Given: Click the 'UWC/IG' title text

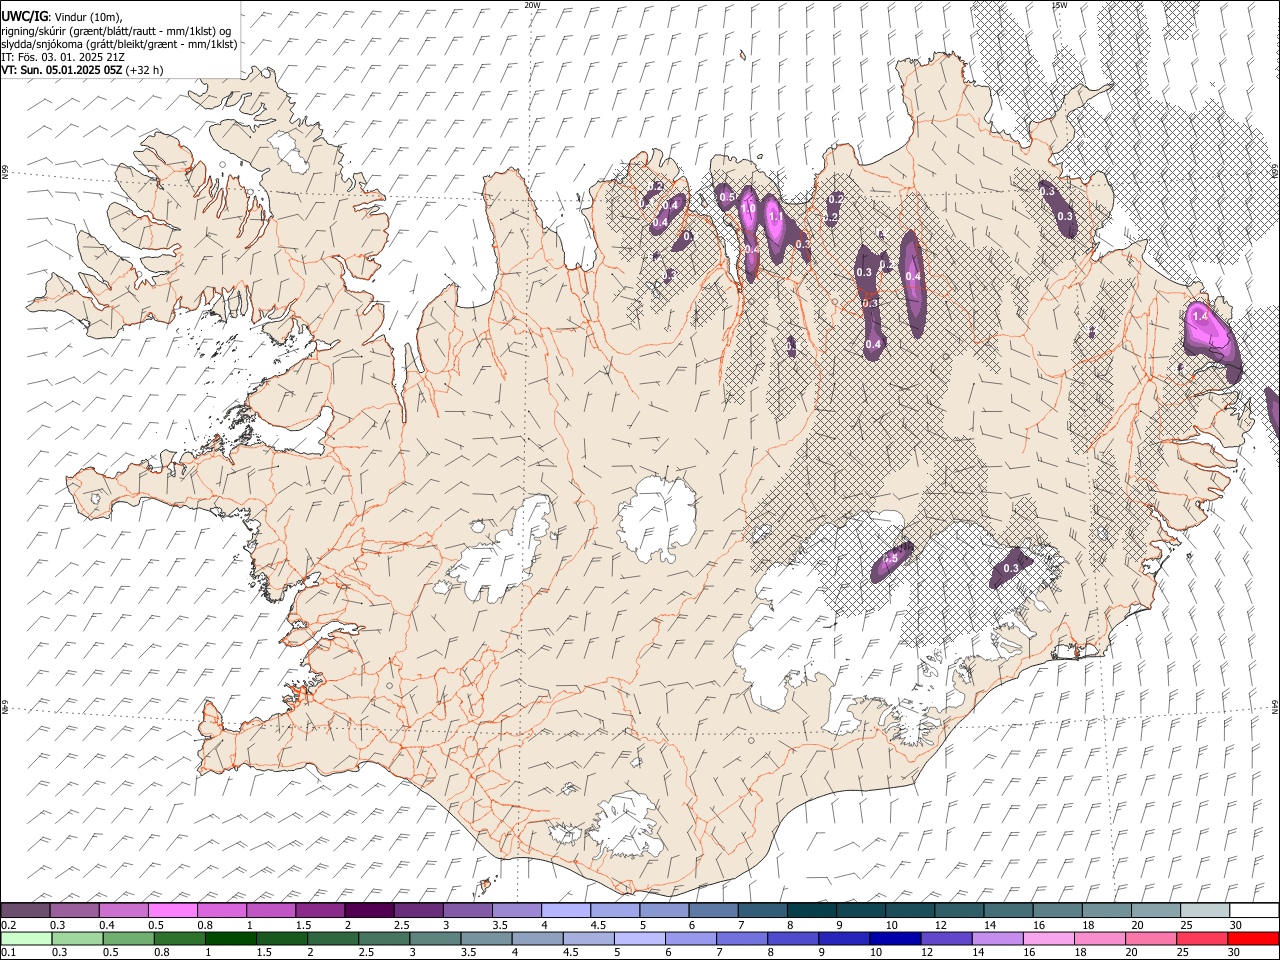Looking at the screenshot, I should (23, 17).
